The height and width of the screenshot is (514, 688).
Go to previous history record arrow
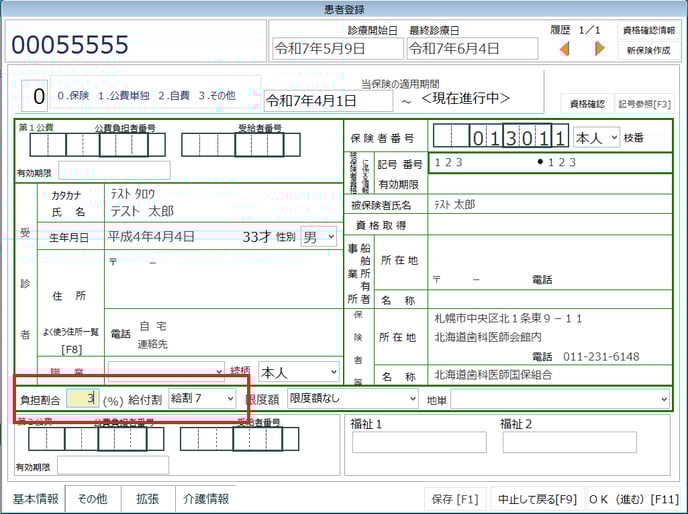click(x=565, y=48)
